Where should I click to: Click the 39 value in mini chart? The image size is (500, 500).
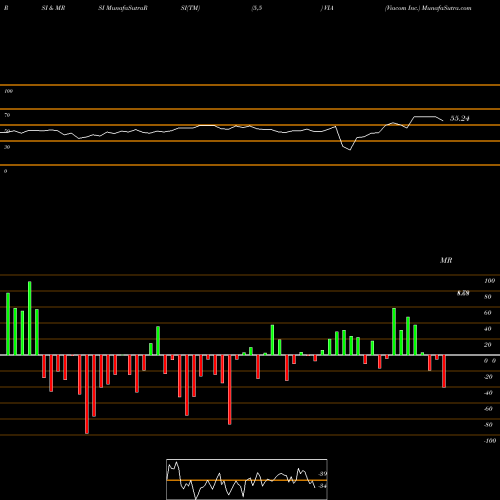click(x=322, y=474)
